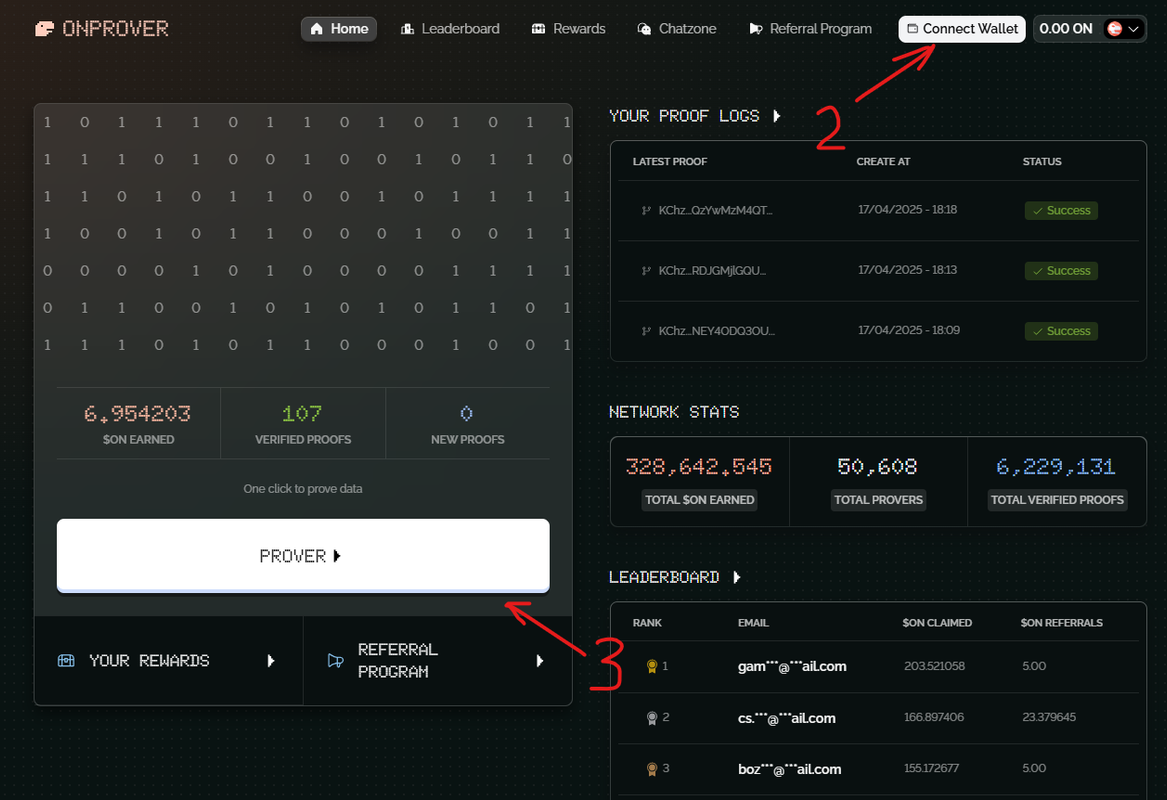The image size is (1167, 800).
Task: Click the gold medal icon for rank 1
Action: tap(652, 667)
